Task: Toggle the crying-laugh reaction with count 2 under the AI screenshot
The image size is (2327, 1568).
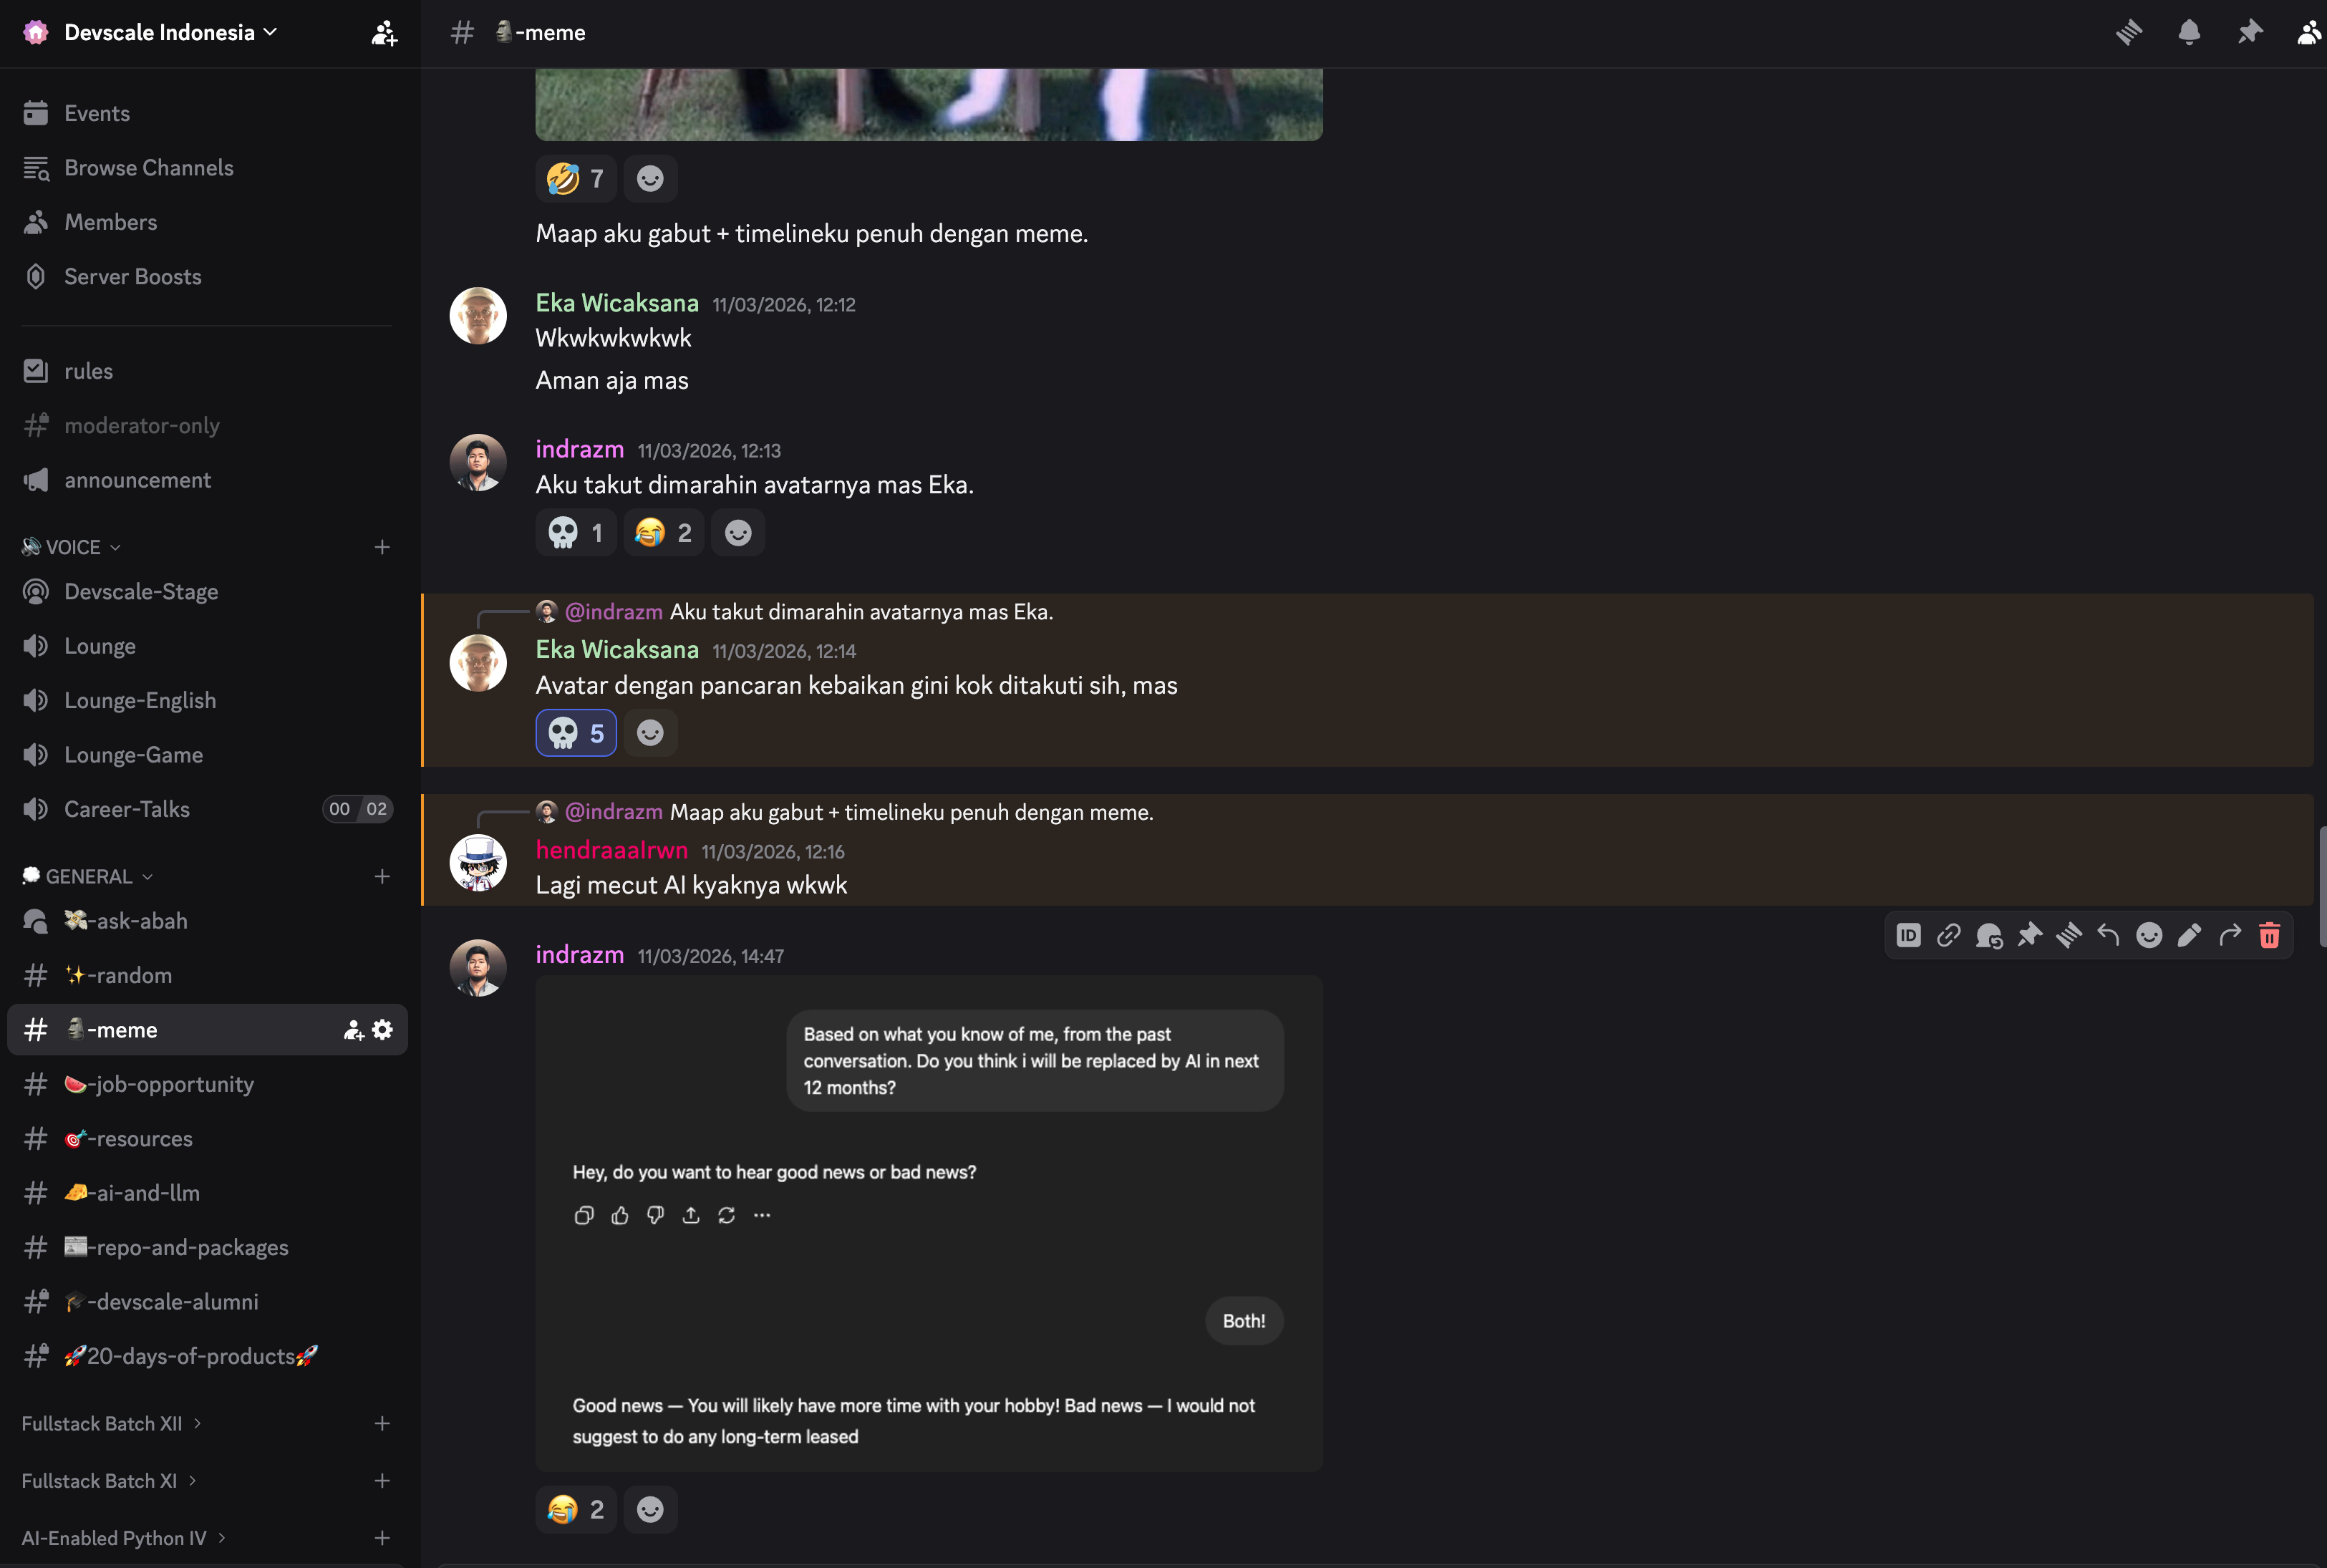Action: (576, 1509)
